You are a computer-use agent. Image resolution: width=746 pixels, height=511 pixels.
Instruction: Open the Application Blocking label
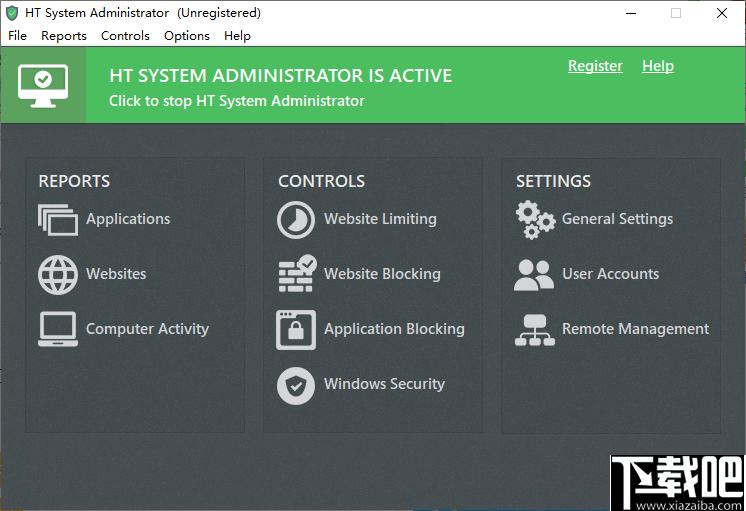394,329
